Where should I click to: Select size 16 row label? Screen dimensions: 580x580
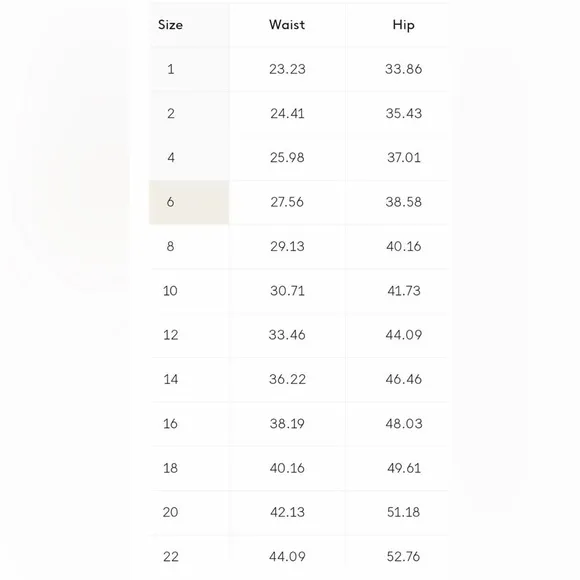point(170,424)
